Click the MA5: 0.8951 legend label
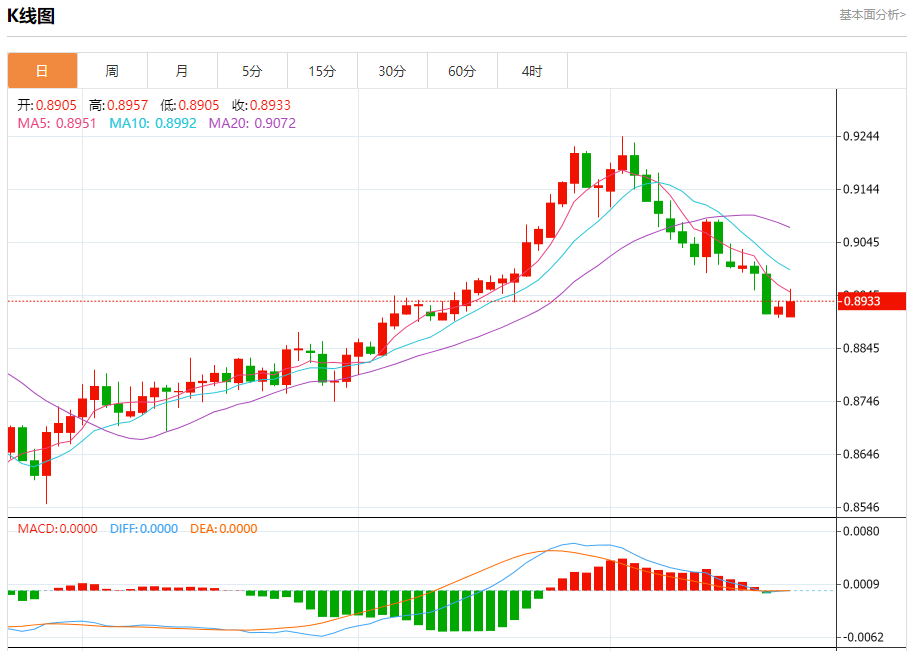This screenshot has width=915, height=651. [57, 123]
